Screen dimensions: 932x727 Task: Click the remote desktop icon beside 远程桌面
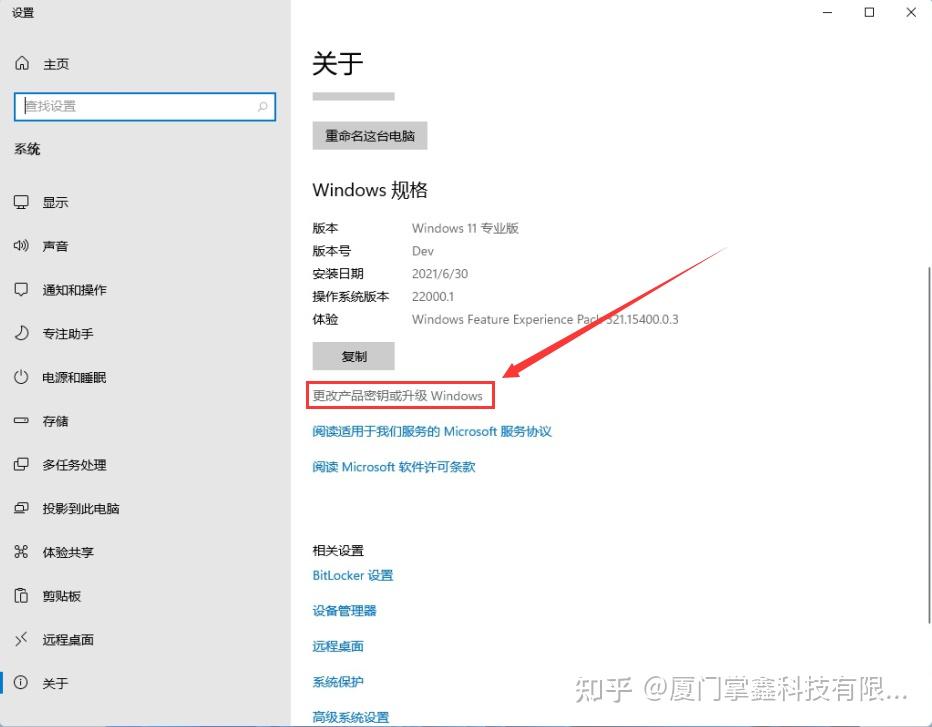point(21,639)
